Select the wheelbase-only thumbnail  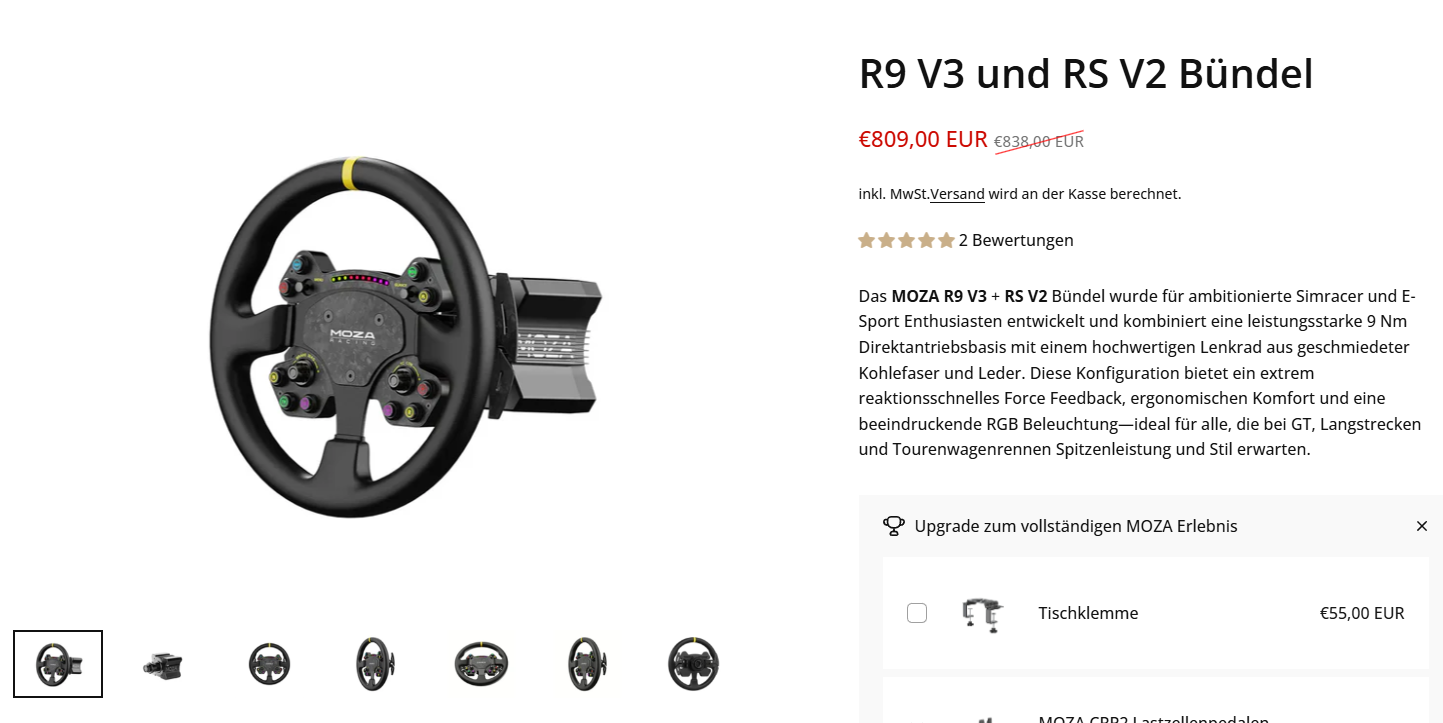163,664
